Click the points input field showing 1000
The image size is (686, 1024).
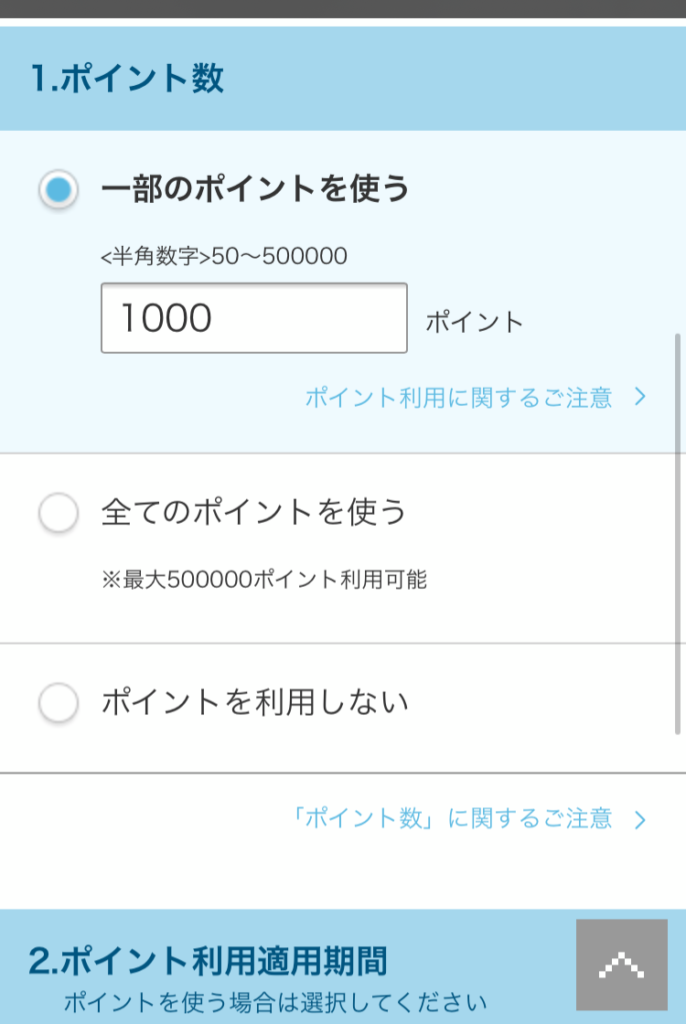pos(254,318)
